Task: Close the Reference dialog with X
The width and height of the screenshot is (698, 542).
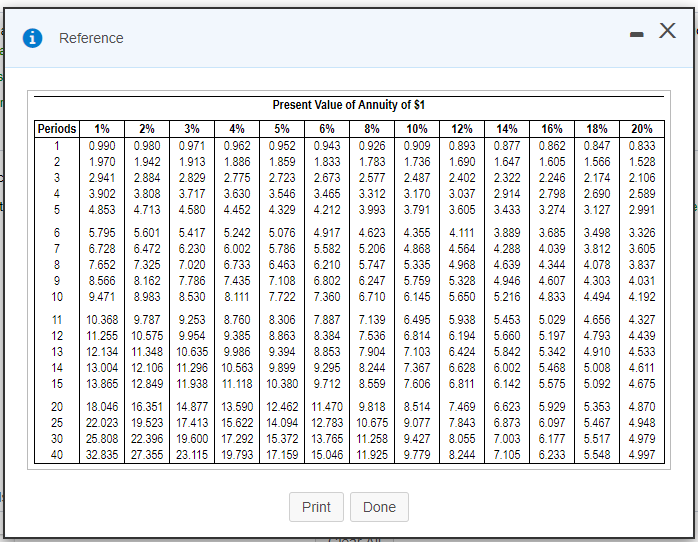Action: [667, 31]
